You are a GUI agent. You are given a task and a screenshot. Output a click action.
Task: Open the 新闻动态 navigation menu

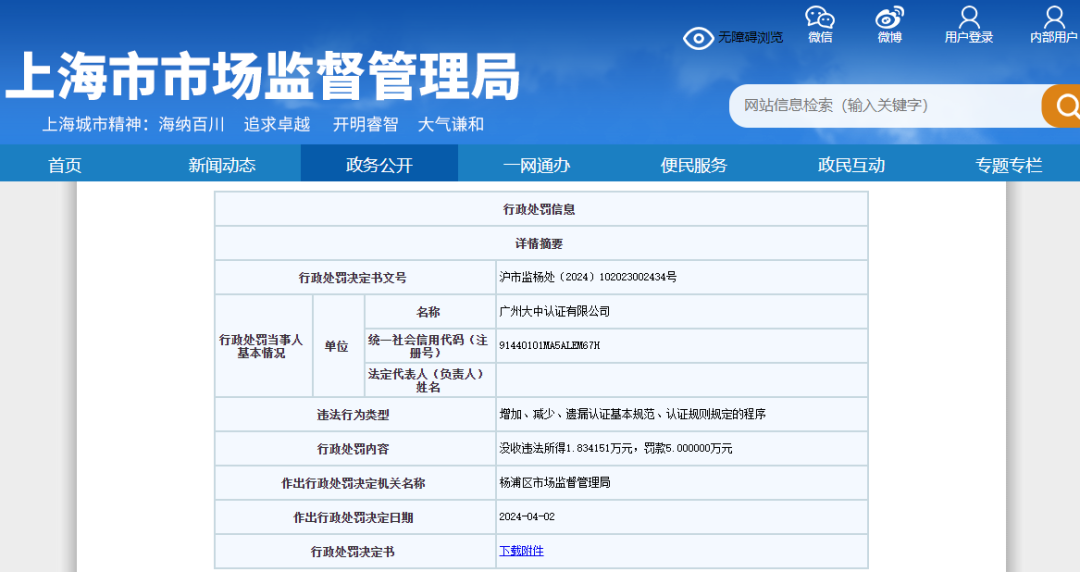point(222,165)
